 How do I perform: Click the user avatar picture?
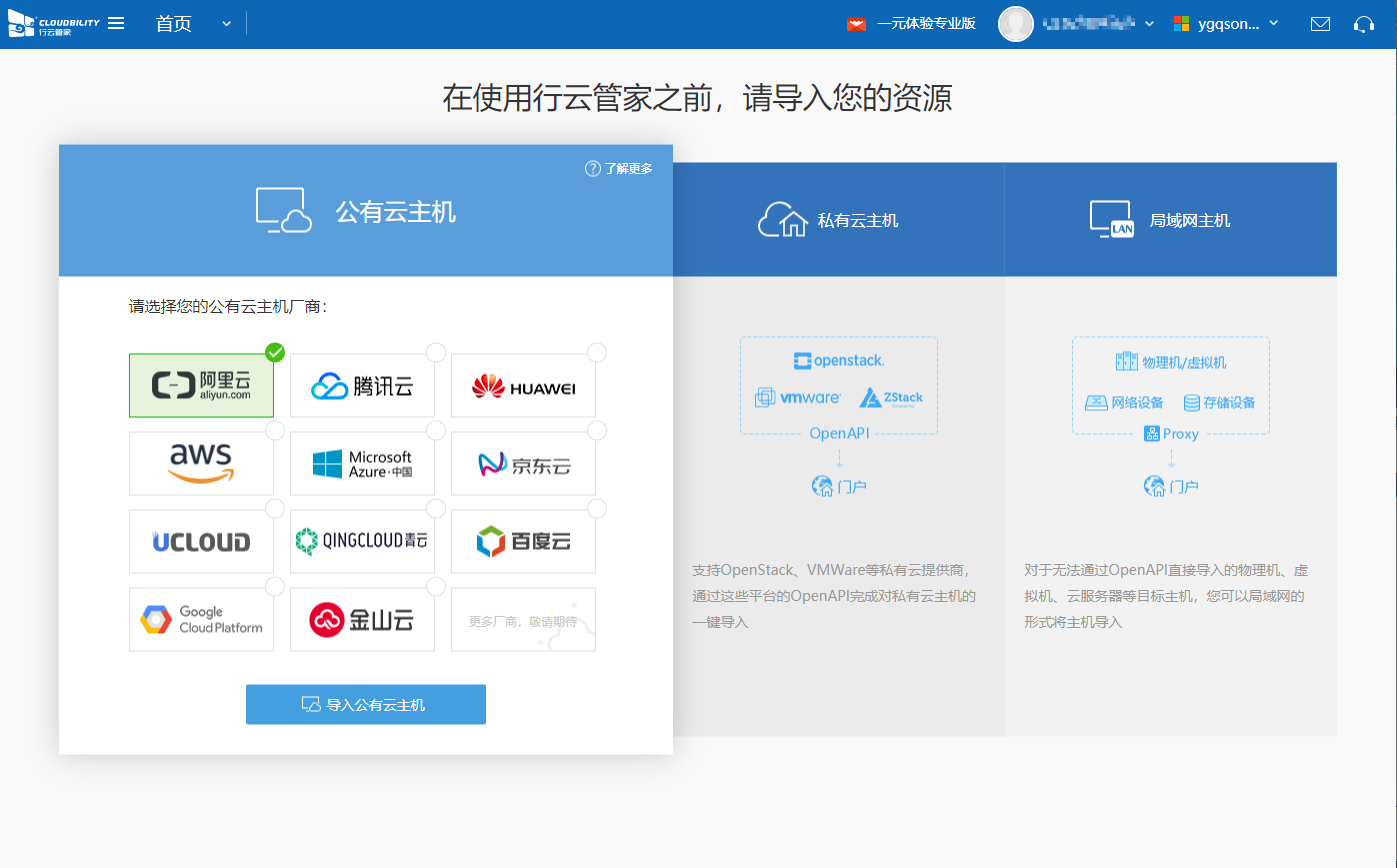[x=1015, y=24]
